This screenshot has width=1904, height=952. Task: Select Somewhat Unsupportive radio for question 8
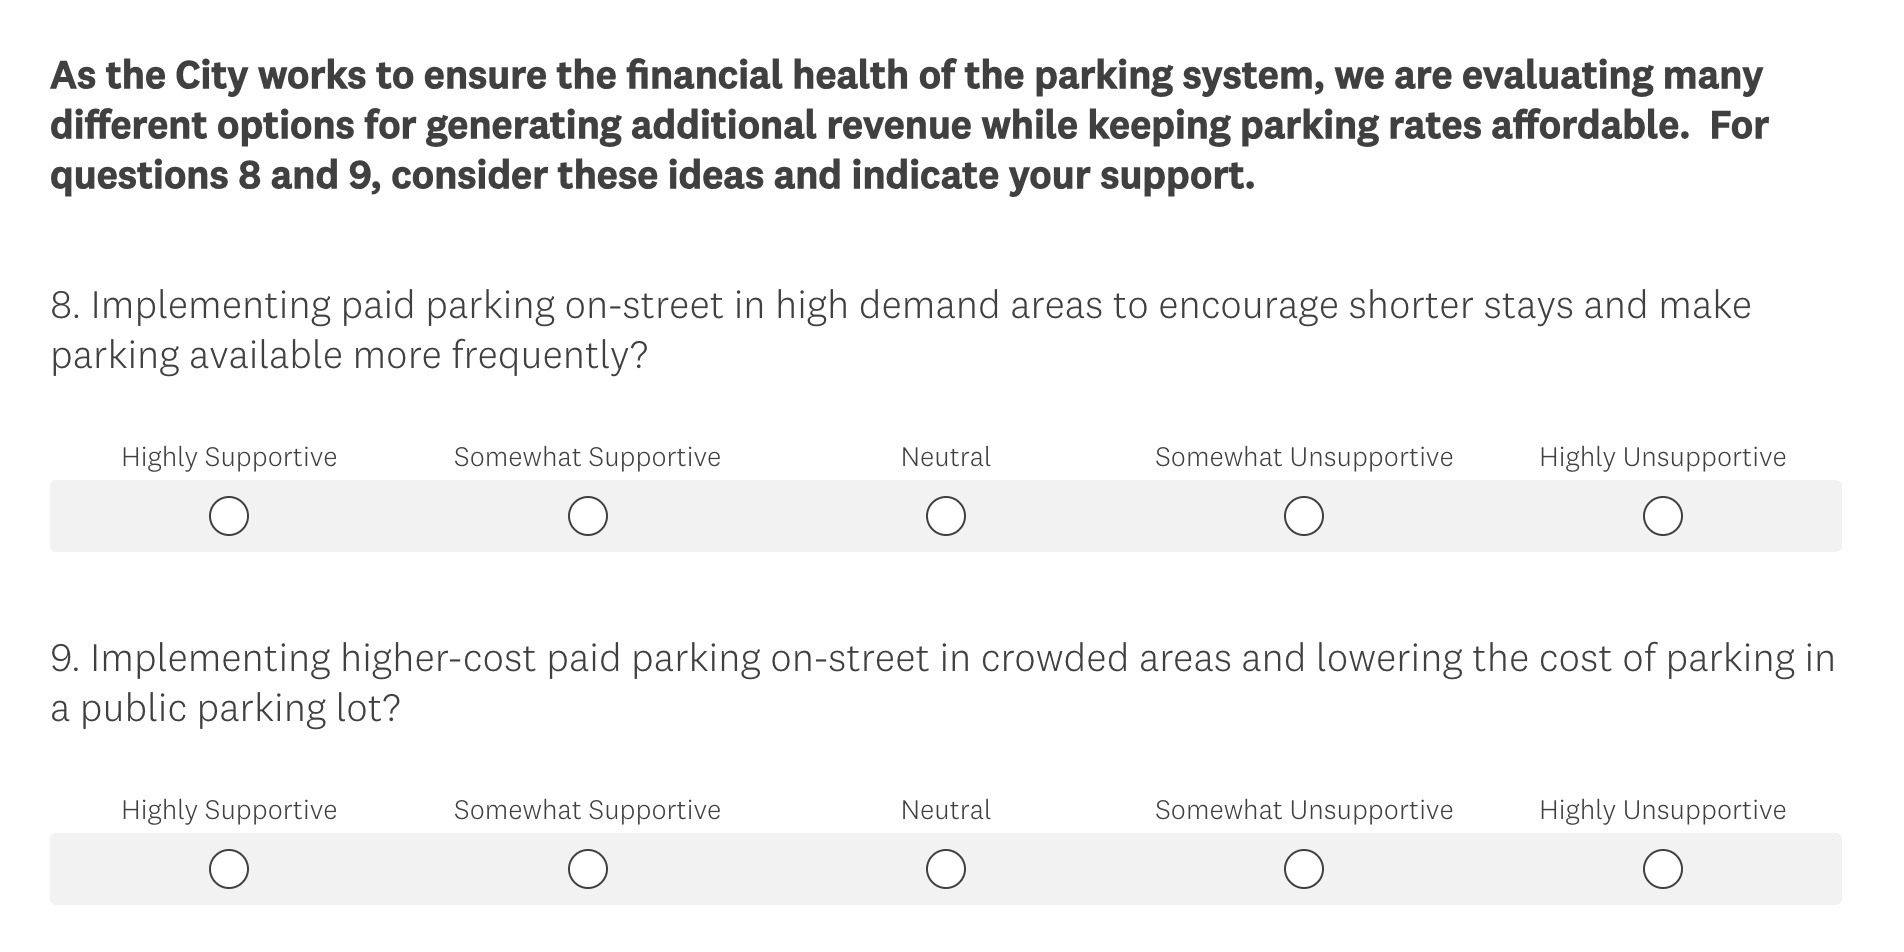(x=1304, y=516)
